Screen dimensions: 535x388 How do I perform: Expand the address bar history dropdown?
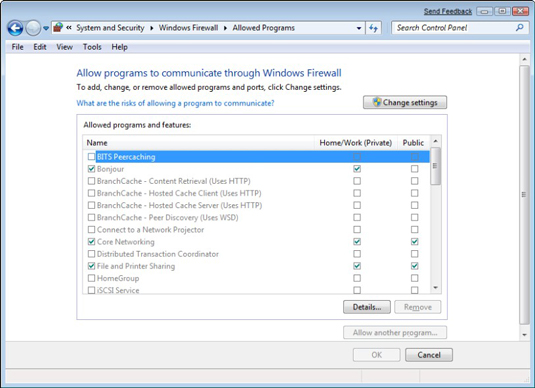[x=359, y=28]
